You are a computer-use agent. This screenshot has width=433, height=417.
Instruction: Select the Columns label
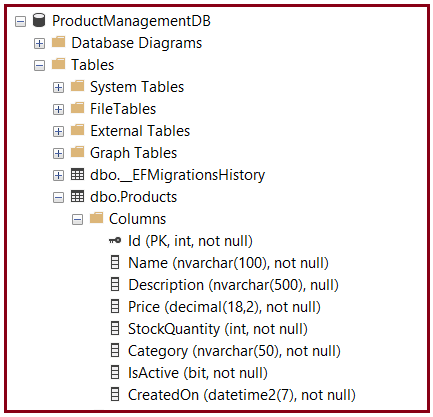click(137, 219)
